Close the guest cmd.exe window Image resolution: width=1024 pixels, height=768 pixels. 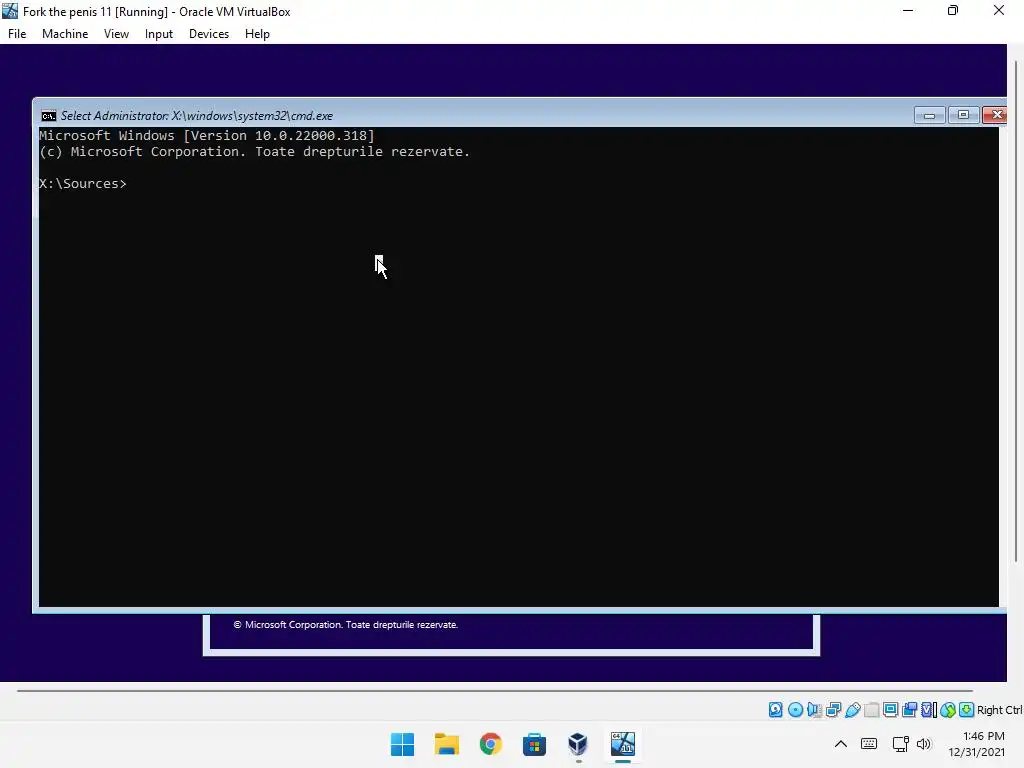[995, 115]
